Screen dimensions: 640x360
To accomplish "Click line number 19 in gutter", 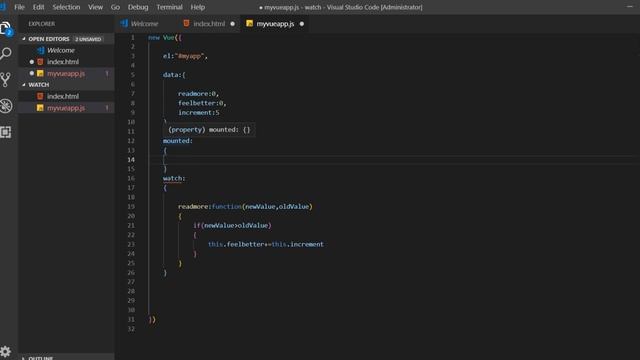I will click(131, 207).
